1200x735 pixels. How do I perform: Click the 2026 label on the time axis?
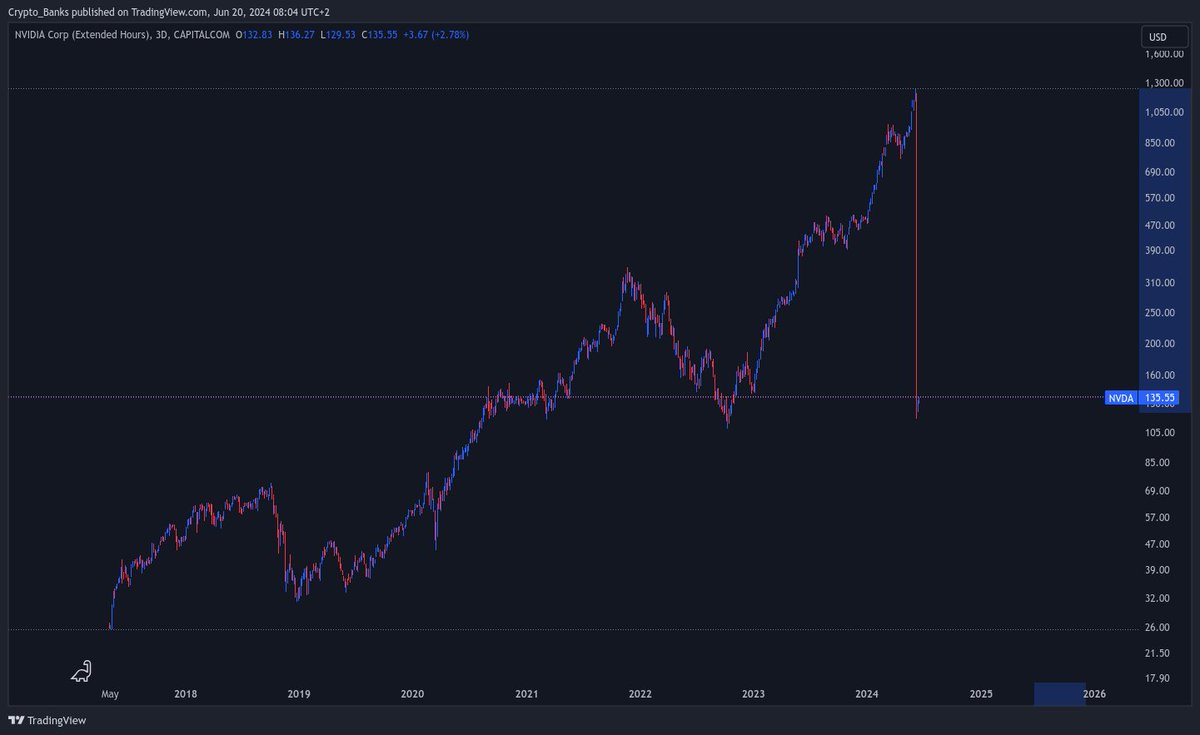coord(1095,694)
